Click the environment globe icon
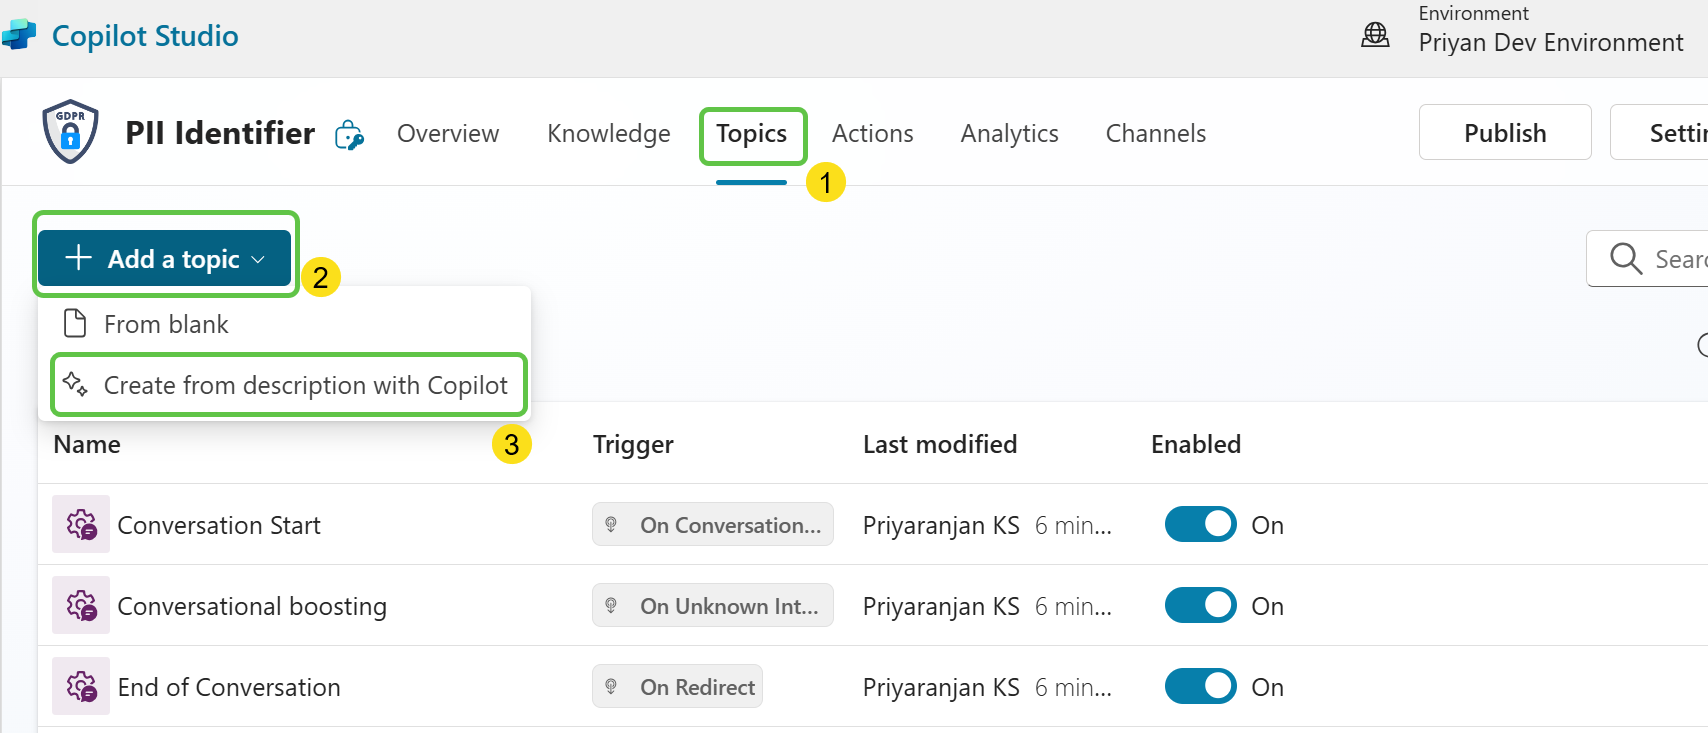 click(1375, 35)
